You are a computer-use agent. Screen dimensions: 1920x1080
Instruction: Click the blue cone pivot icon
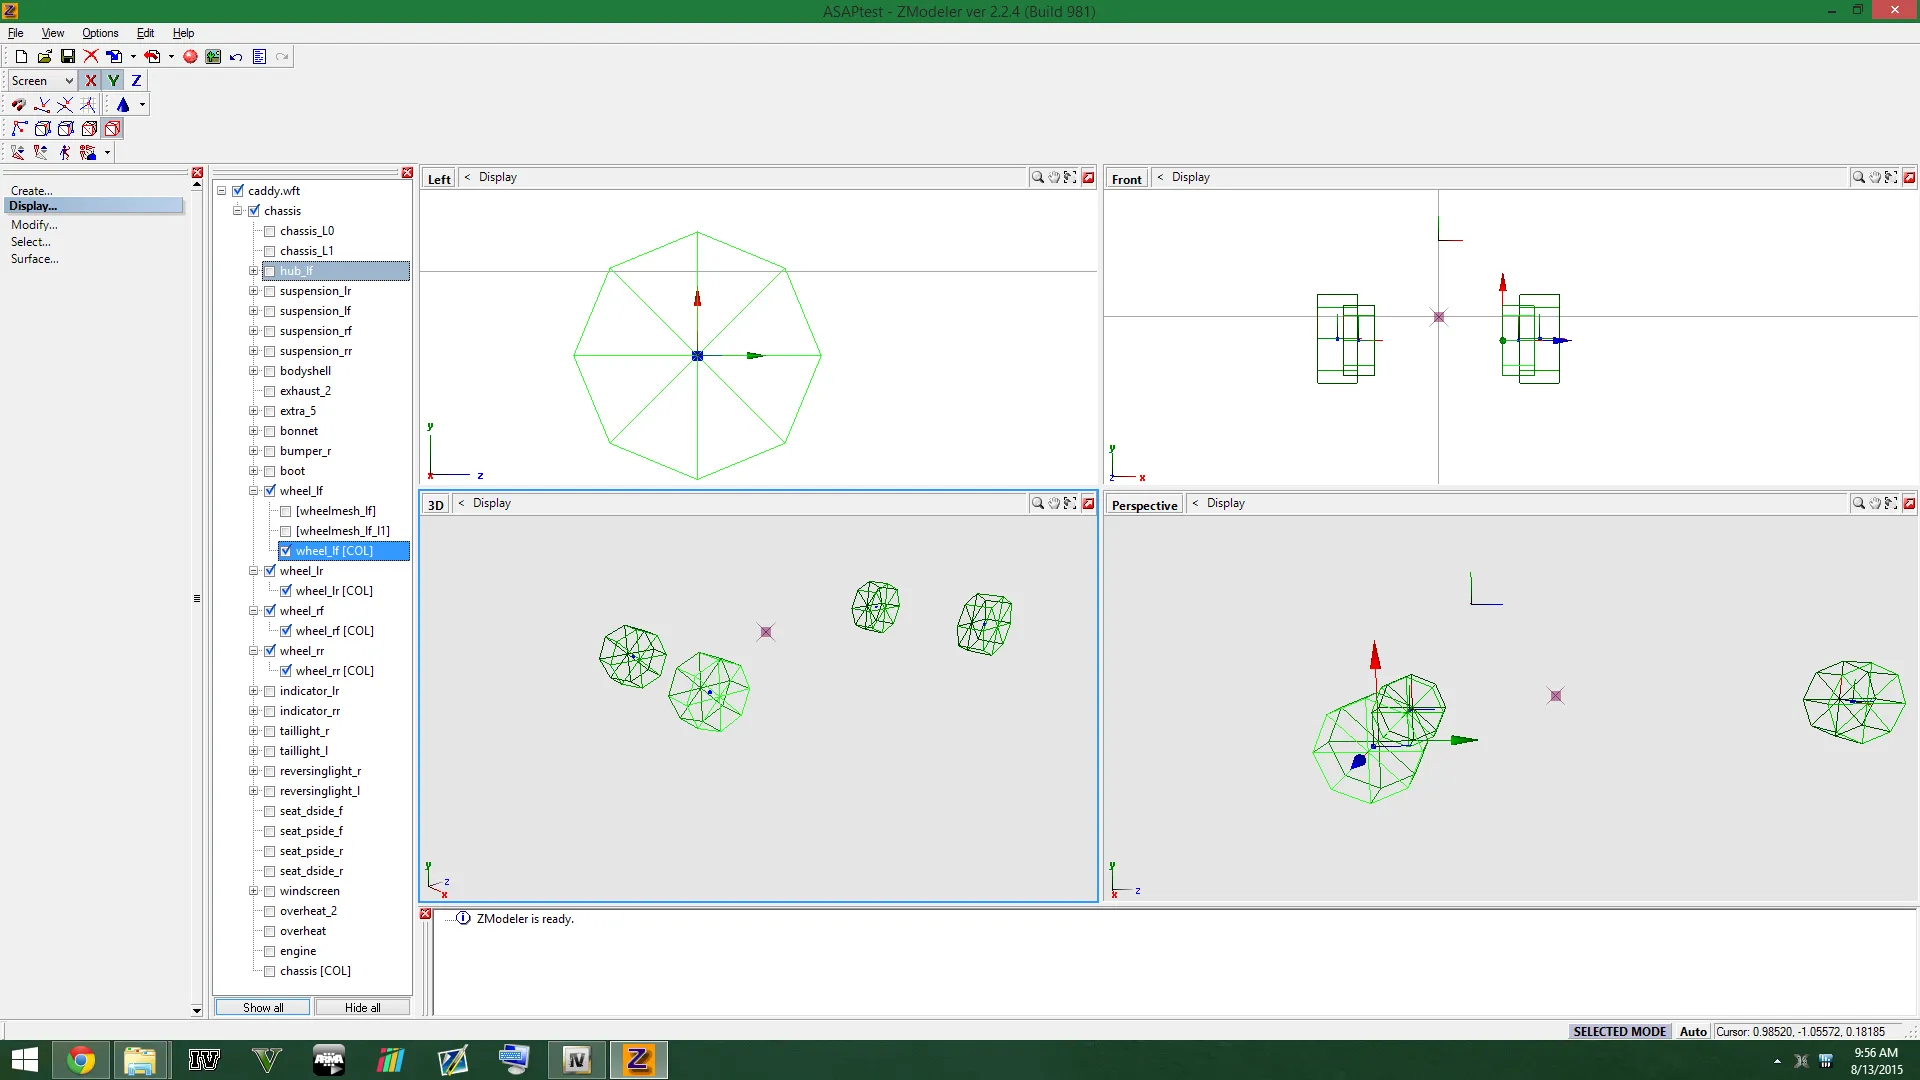[123, 105]
